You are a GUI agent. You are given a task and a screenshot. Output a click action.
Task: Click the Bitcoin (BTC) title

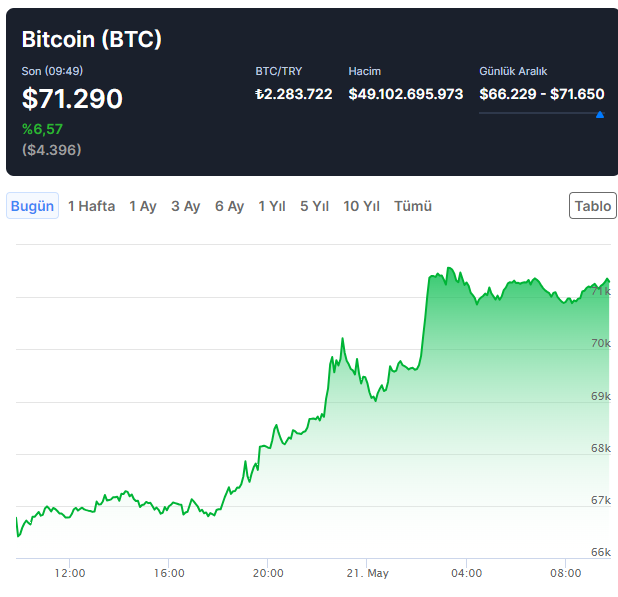(91, 39)
